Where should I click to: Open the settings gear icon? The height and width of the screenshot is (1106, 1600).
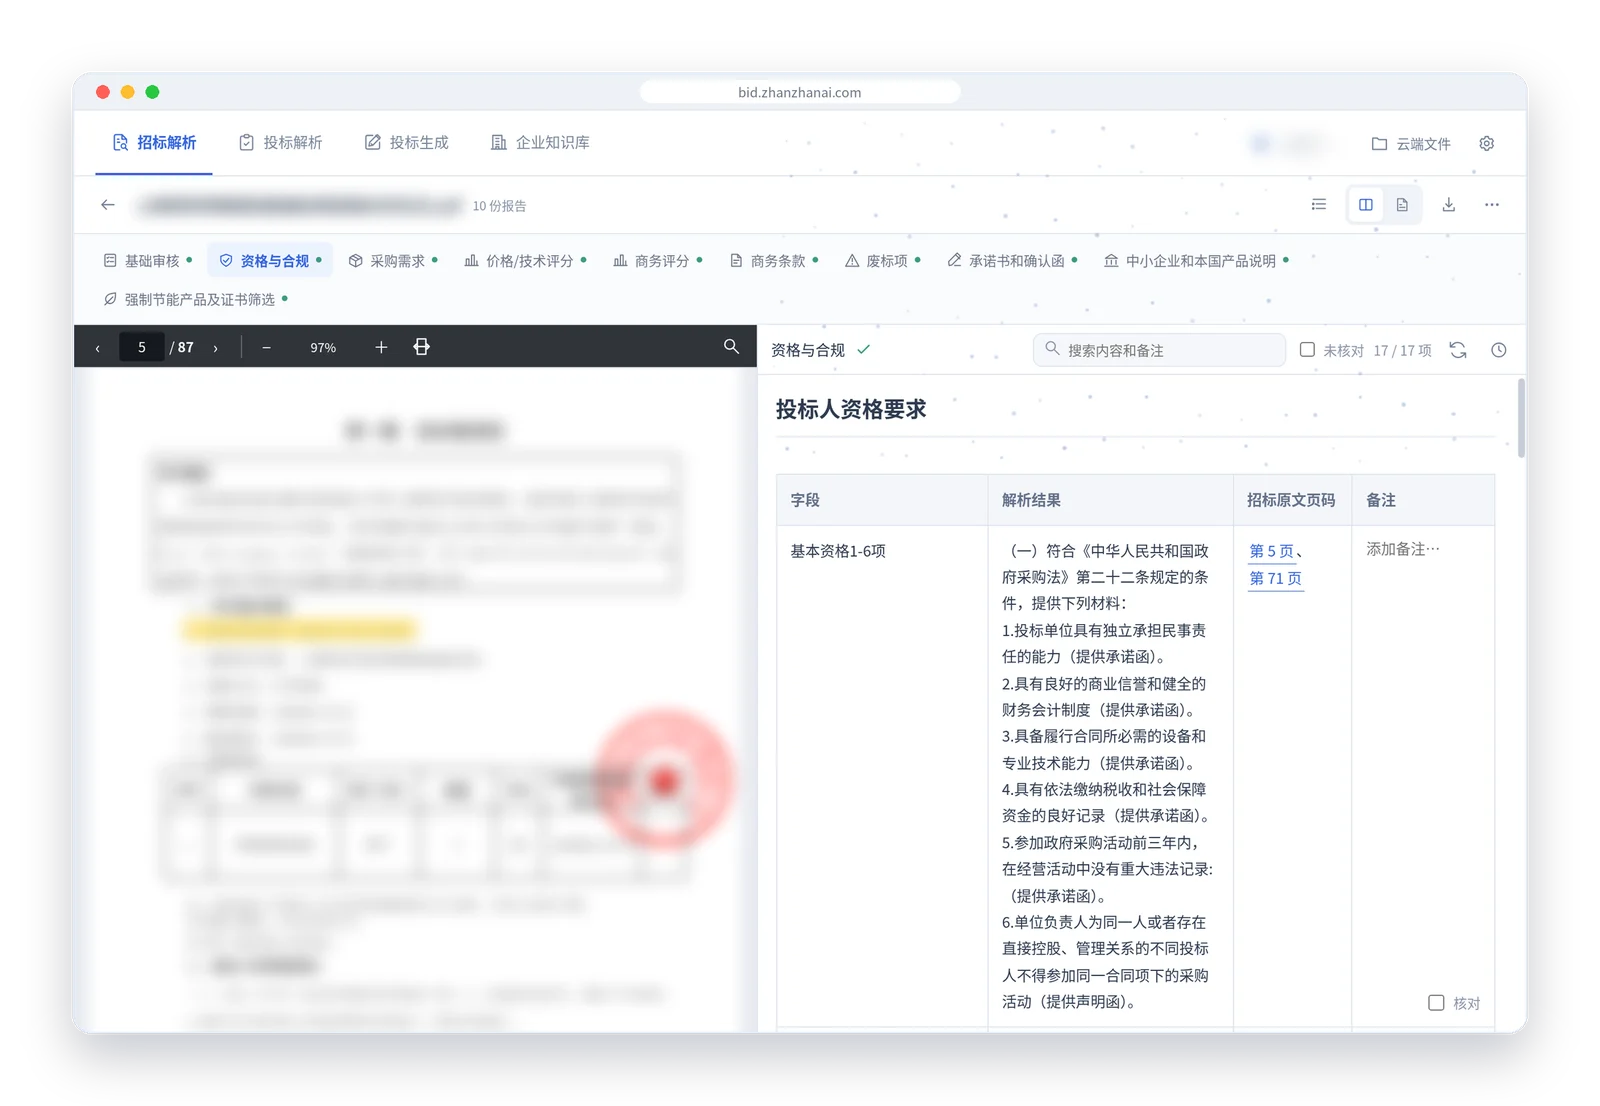coord(1486,143)
